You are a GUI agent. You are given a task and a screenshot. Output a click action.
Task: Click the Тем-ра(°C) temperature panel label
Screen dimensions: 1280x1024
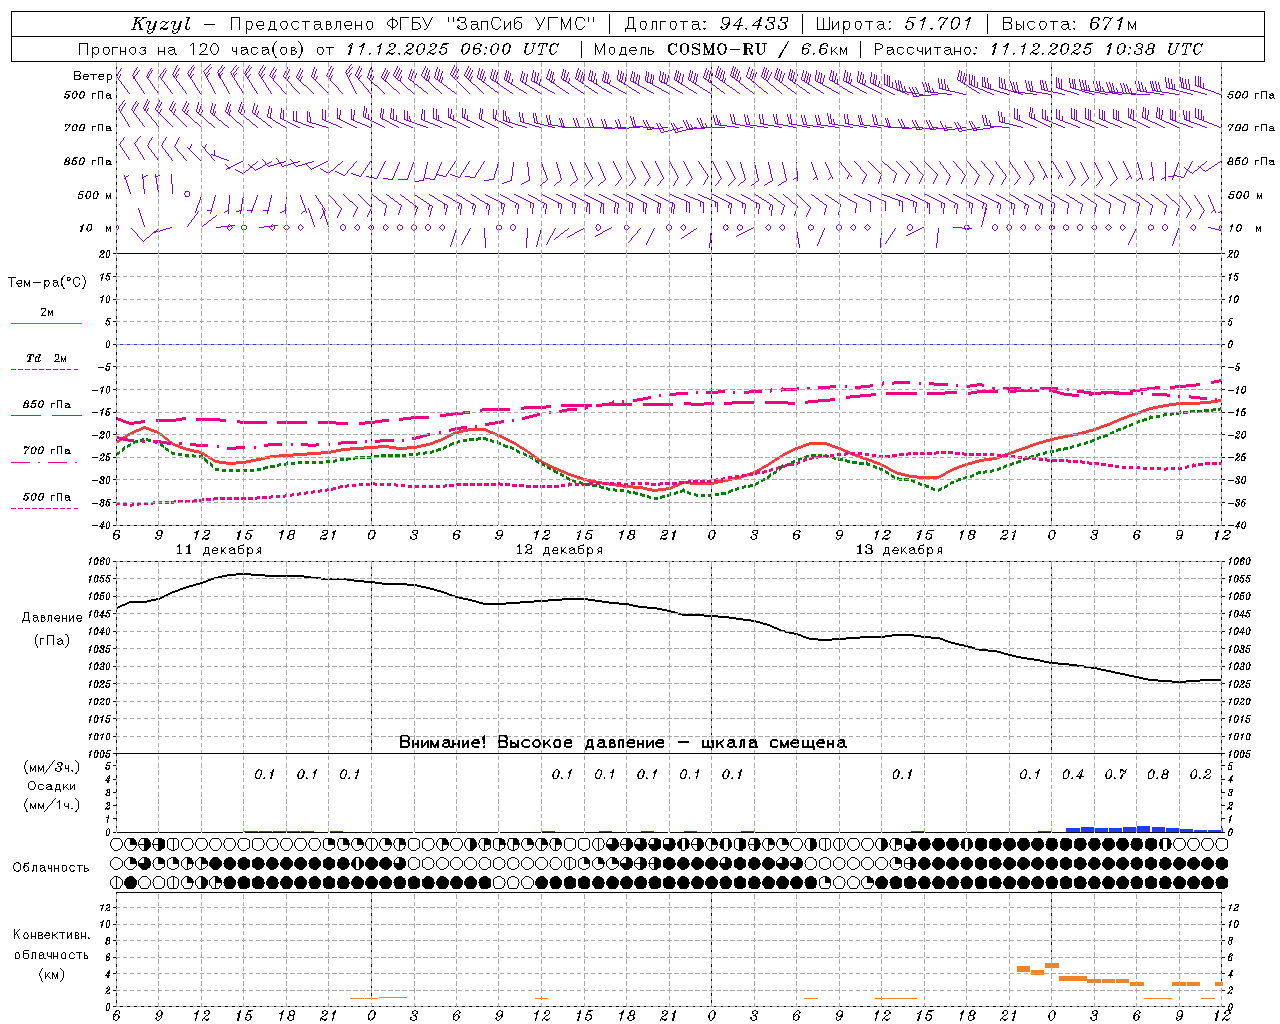point(47,283)
